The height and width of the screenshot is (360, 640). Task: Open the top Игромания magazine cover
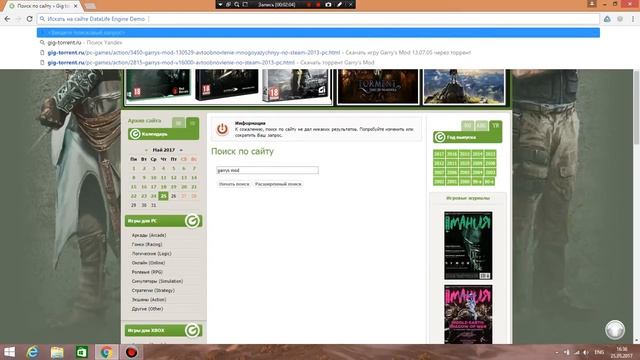[468, 246]
